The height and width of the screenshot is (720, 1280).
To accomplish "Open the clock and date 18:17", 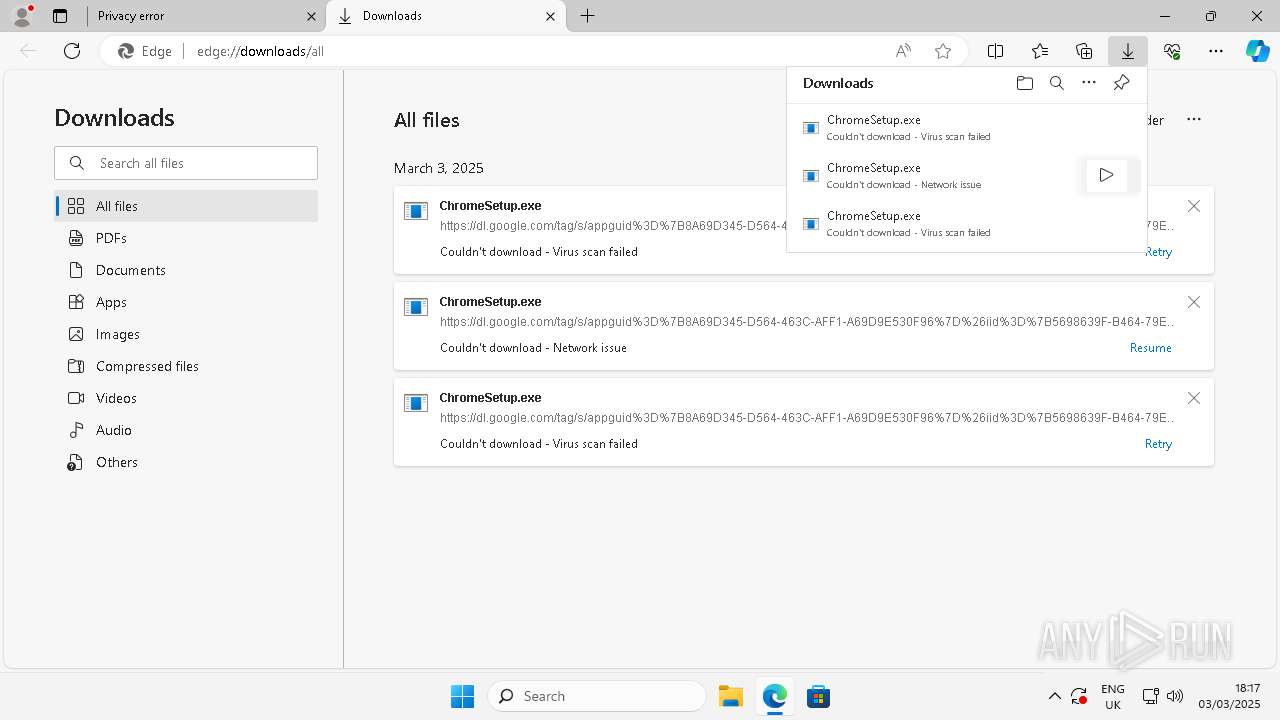I will (1232, 696).
